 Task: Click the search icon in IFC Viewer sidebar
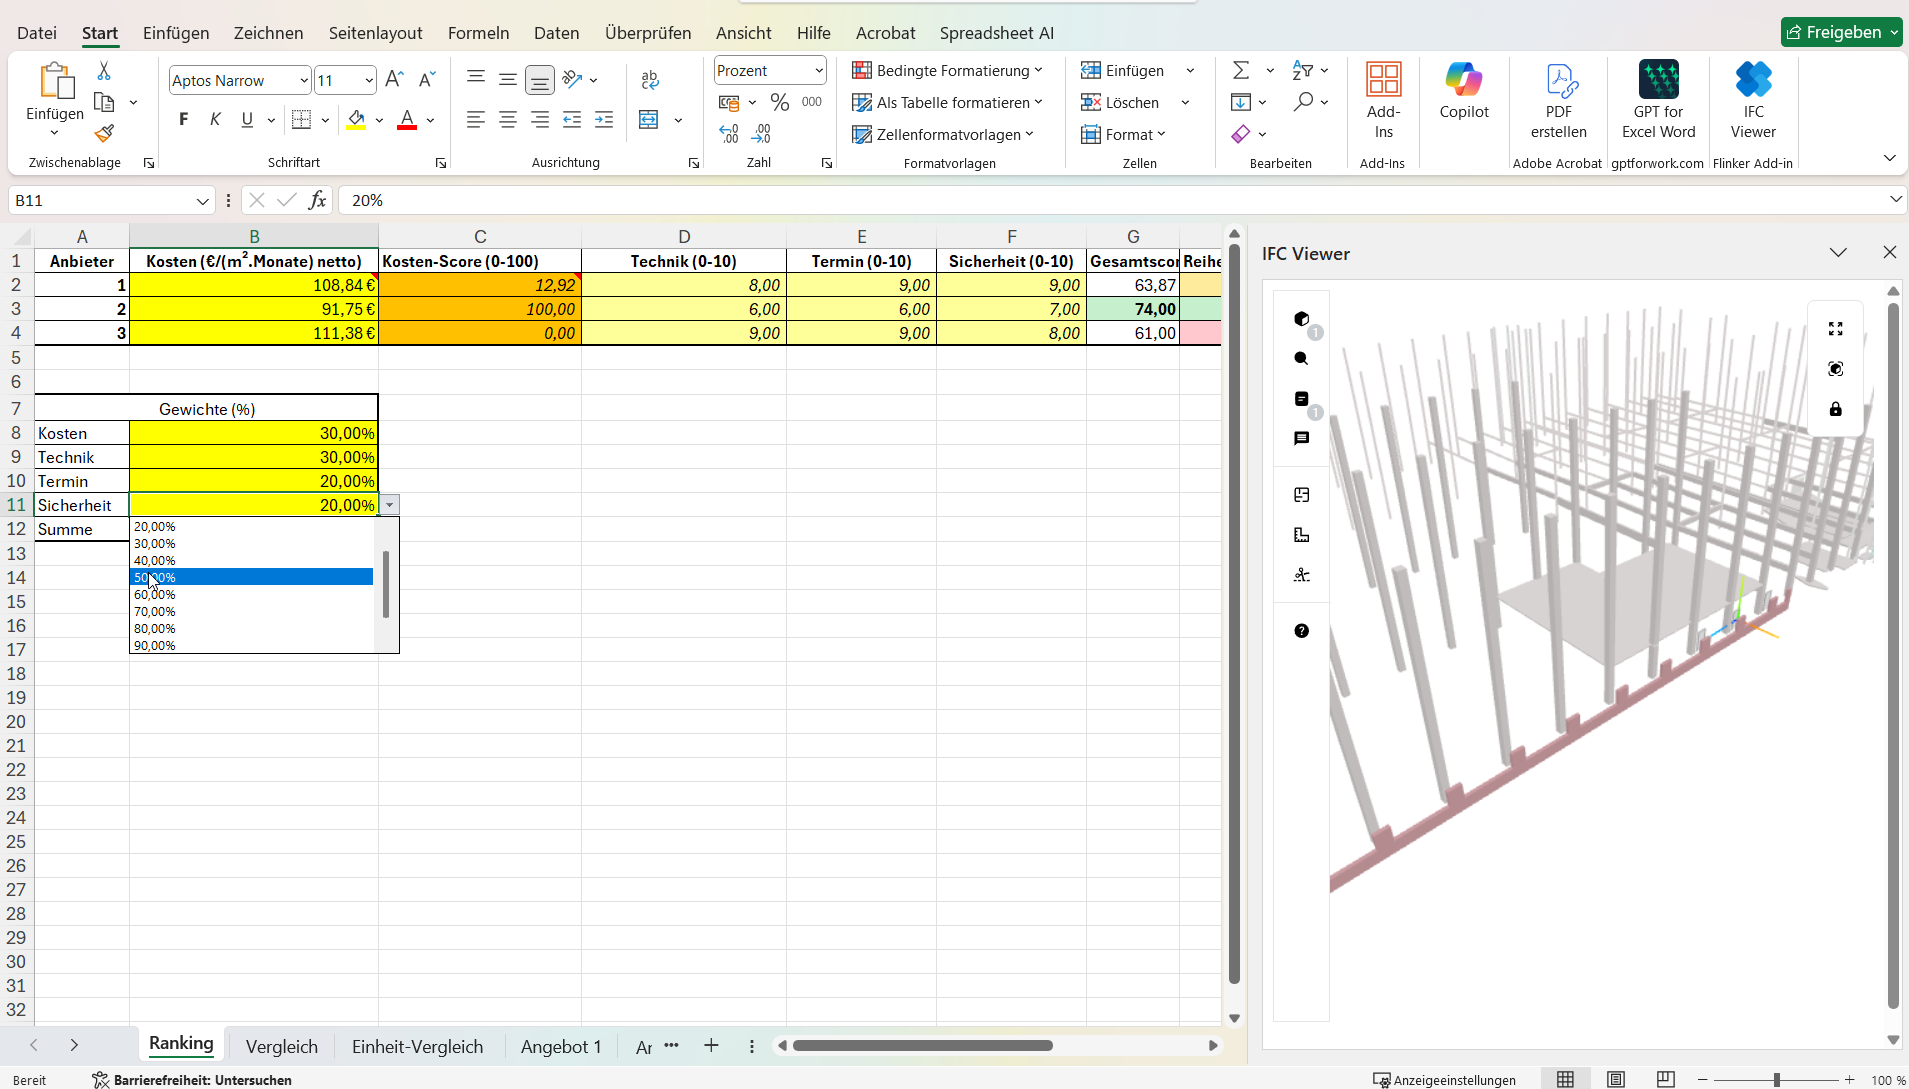coord(1301,358)
